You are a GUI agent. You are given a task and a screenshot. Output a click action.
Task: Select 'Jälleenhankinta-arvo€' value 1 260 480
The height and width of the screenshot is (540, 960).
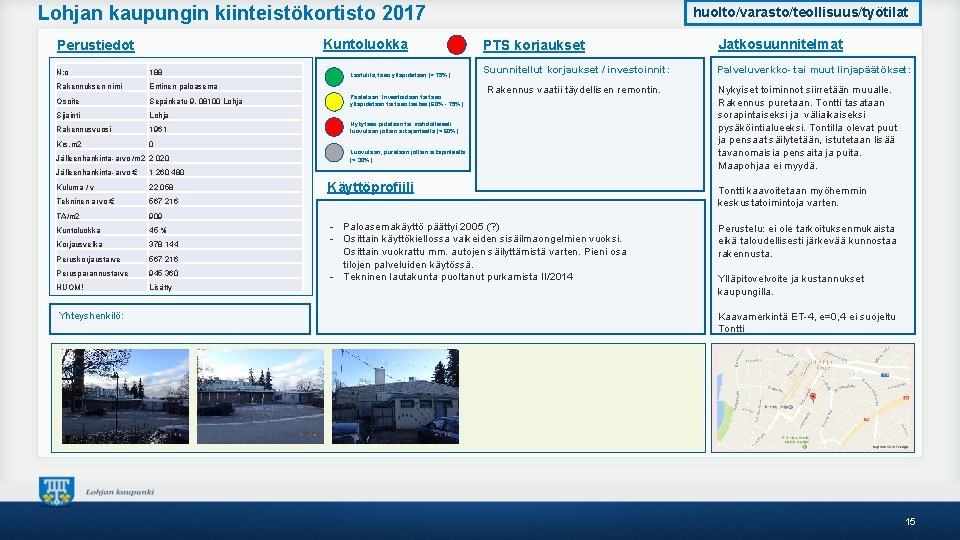point(167,173)
